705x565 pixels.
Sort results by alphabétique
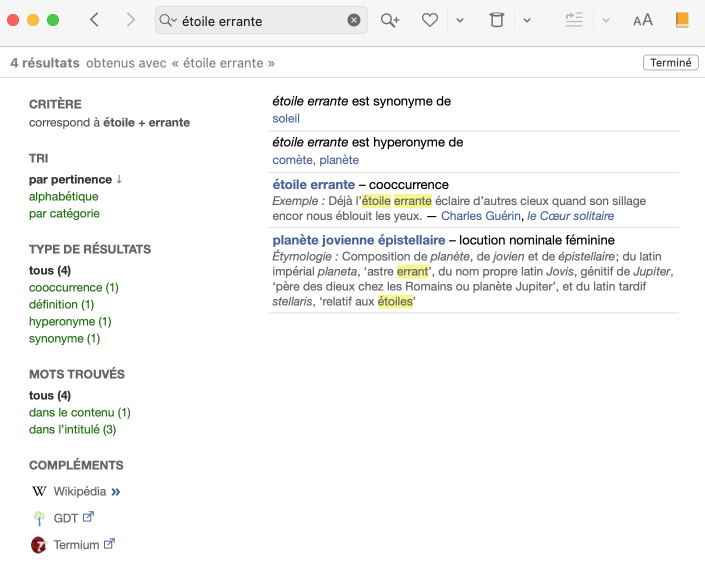[64, 196]
